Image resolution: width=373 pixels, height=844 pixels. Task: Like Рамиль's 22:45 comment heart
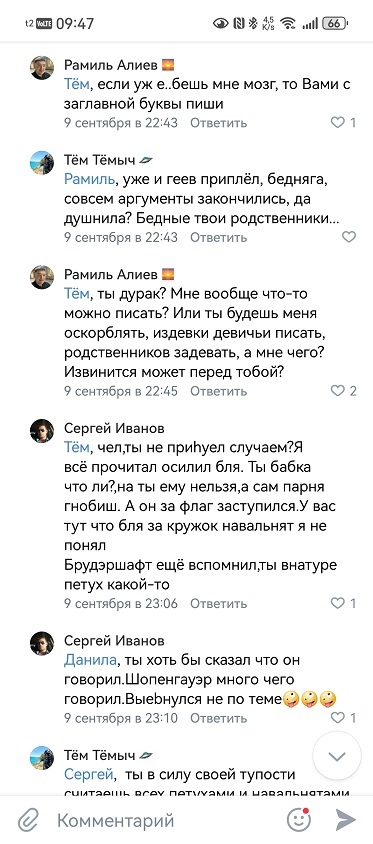[337, 391]
